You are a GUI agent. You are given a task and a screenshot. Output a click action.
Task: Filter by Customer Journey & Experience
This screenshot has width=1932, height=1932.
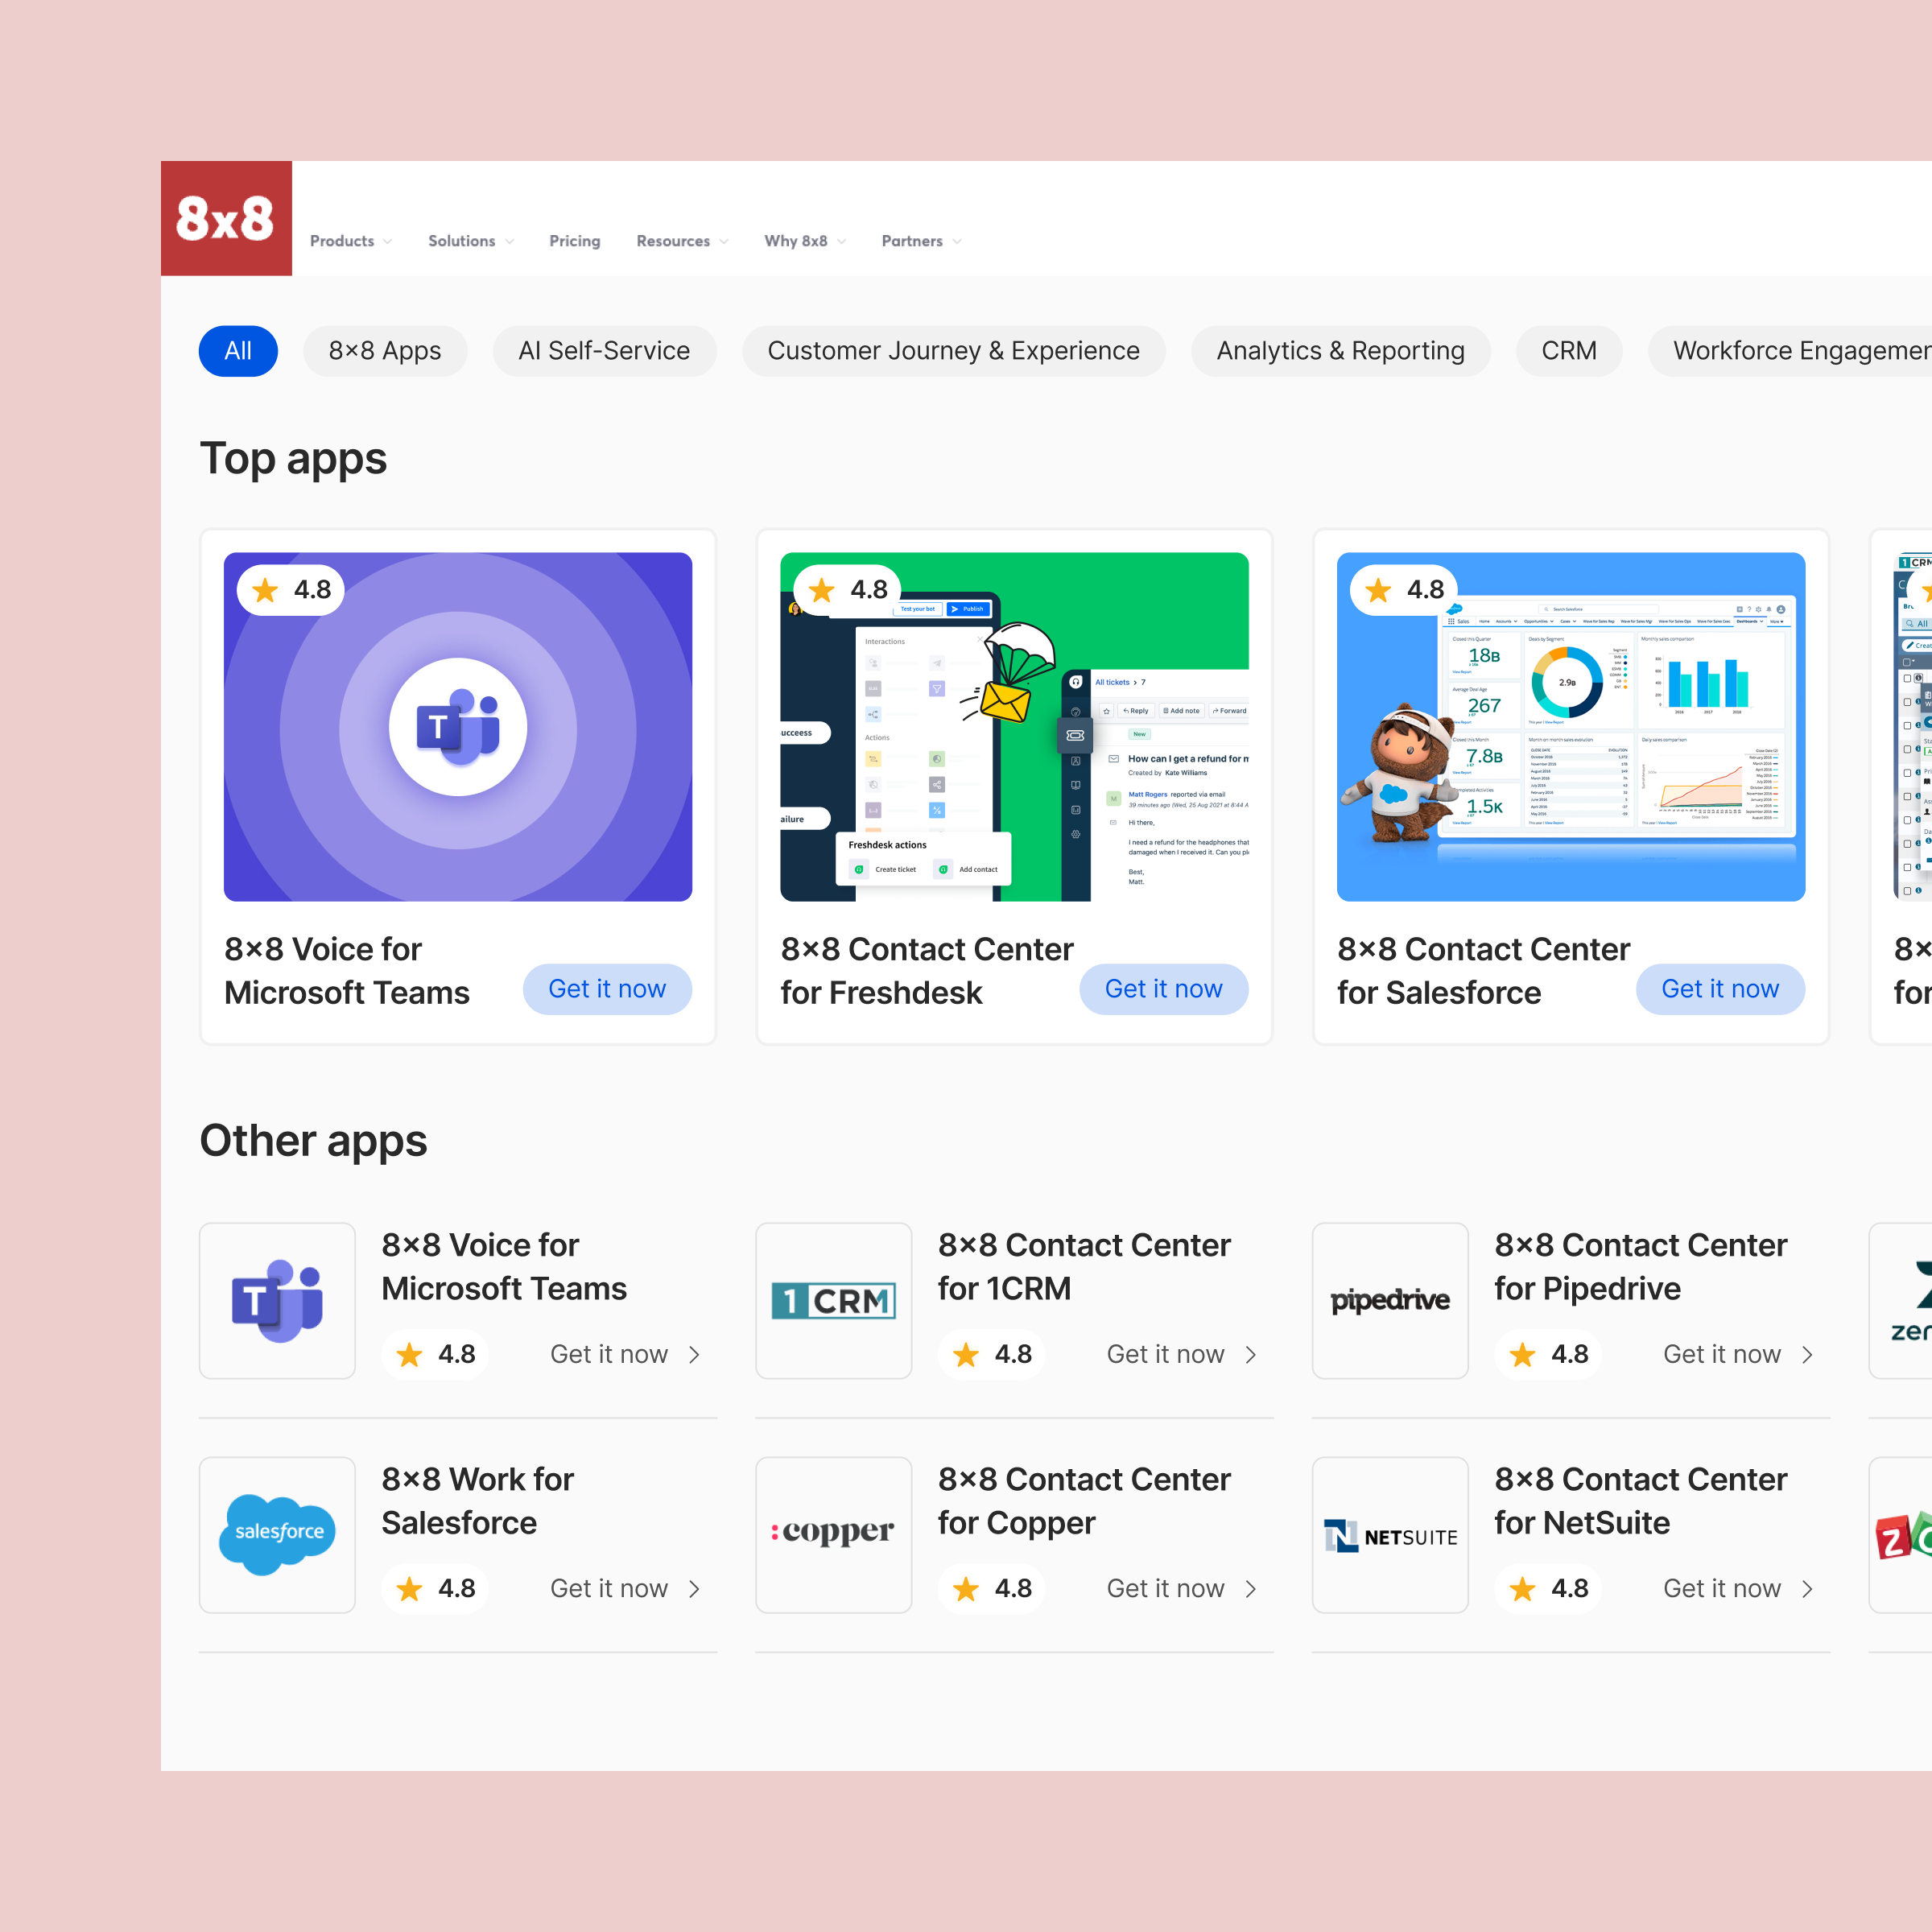click(x=954, y=351)
